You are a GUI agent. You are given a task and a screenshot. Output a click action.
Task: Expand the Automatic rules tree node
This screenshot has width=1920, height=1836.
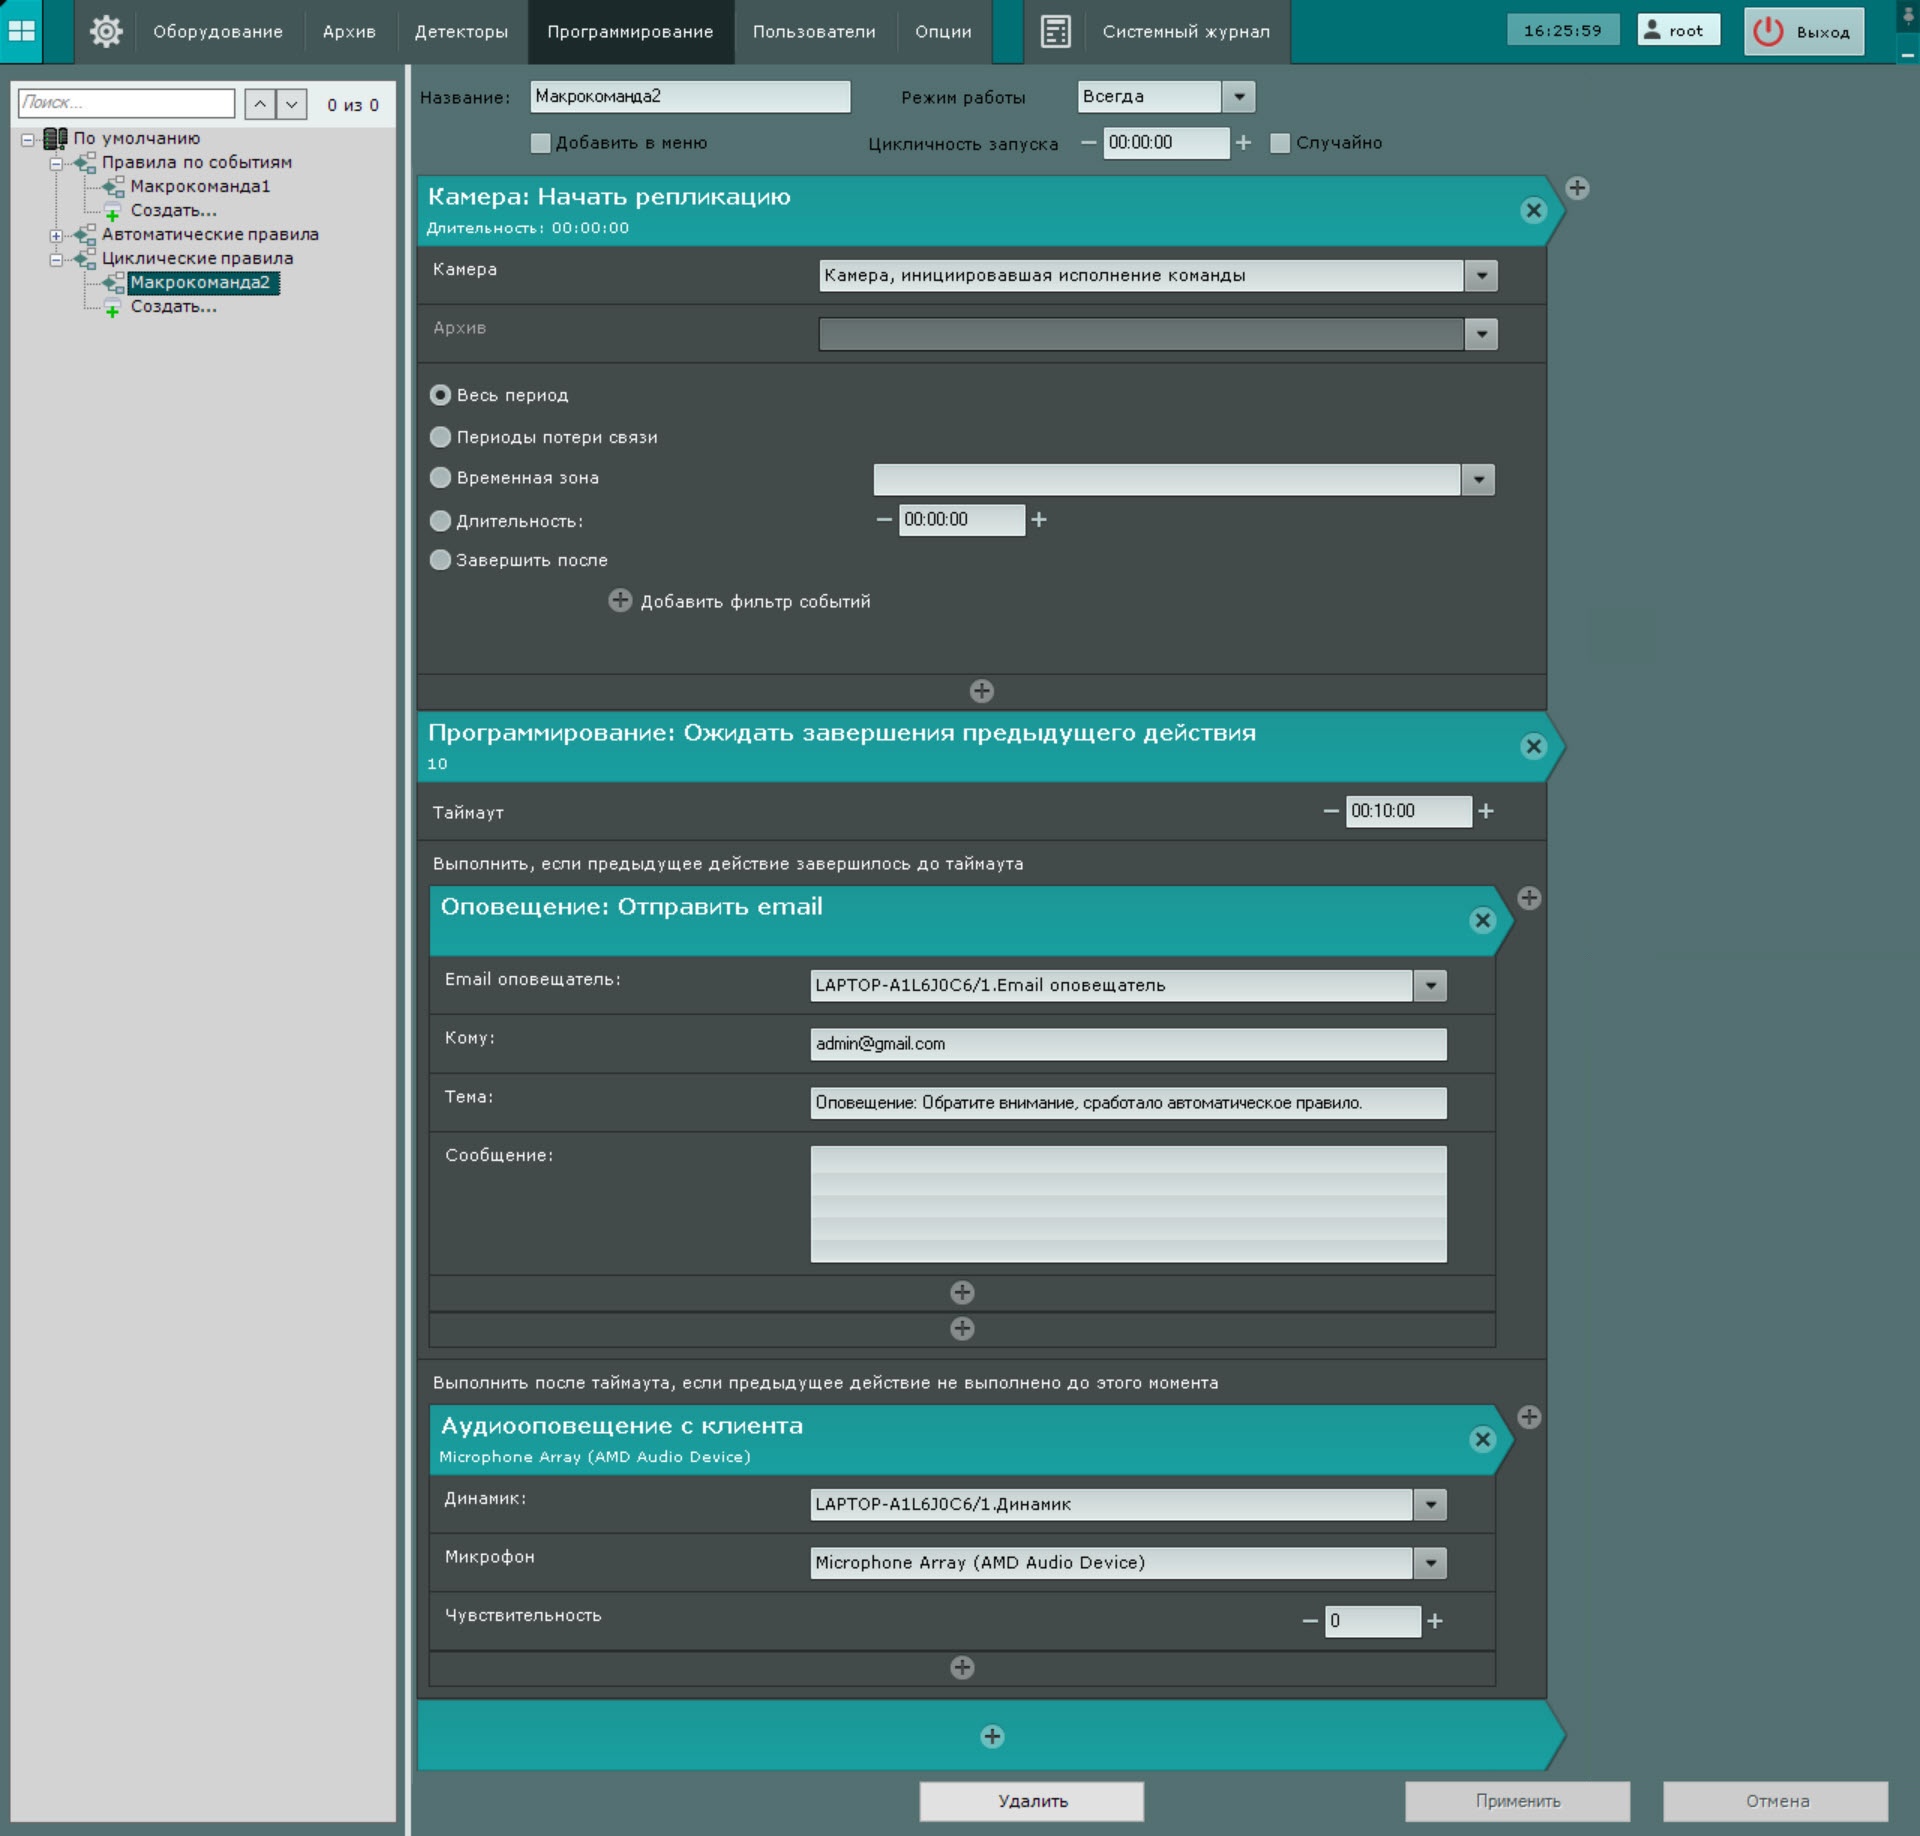point(56,235)
